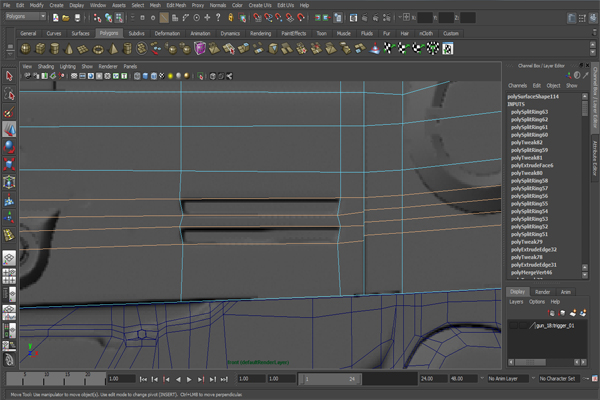
Task: Toggle Snap to Grids magnet
Action: (x=258, y=18)
